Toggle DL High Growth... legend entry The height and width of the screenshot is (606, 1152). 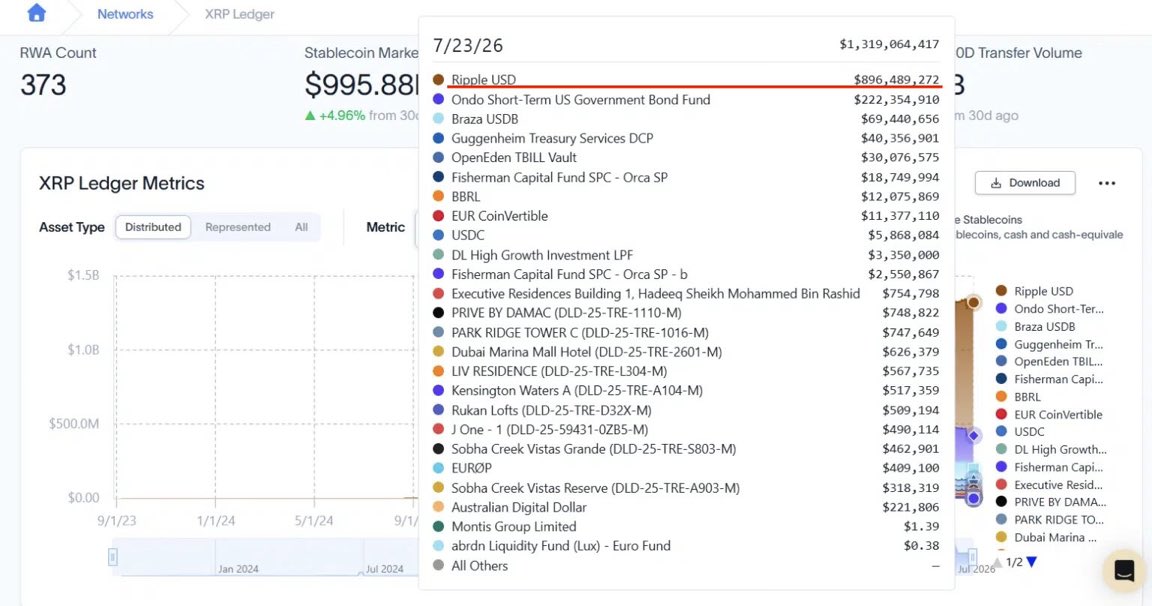[1051, 450]
